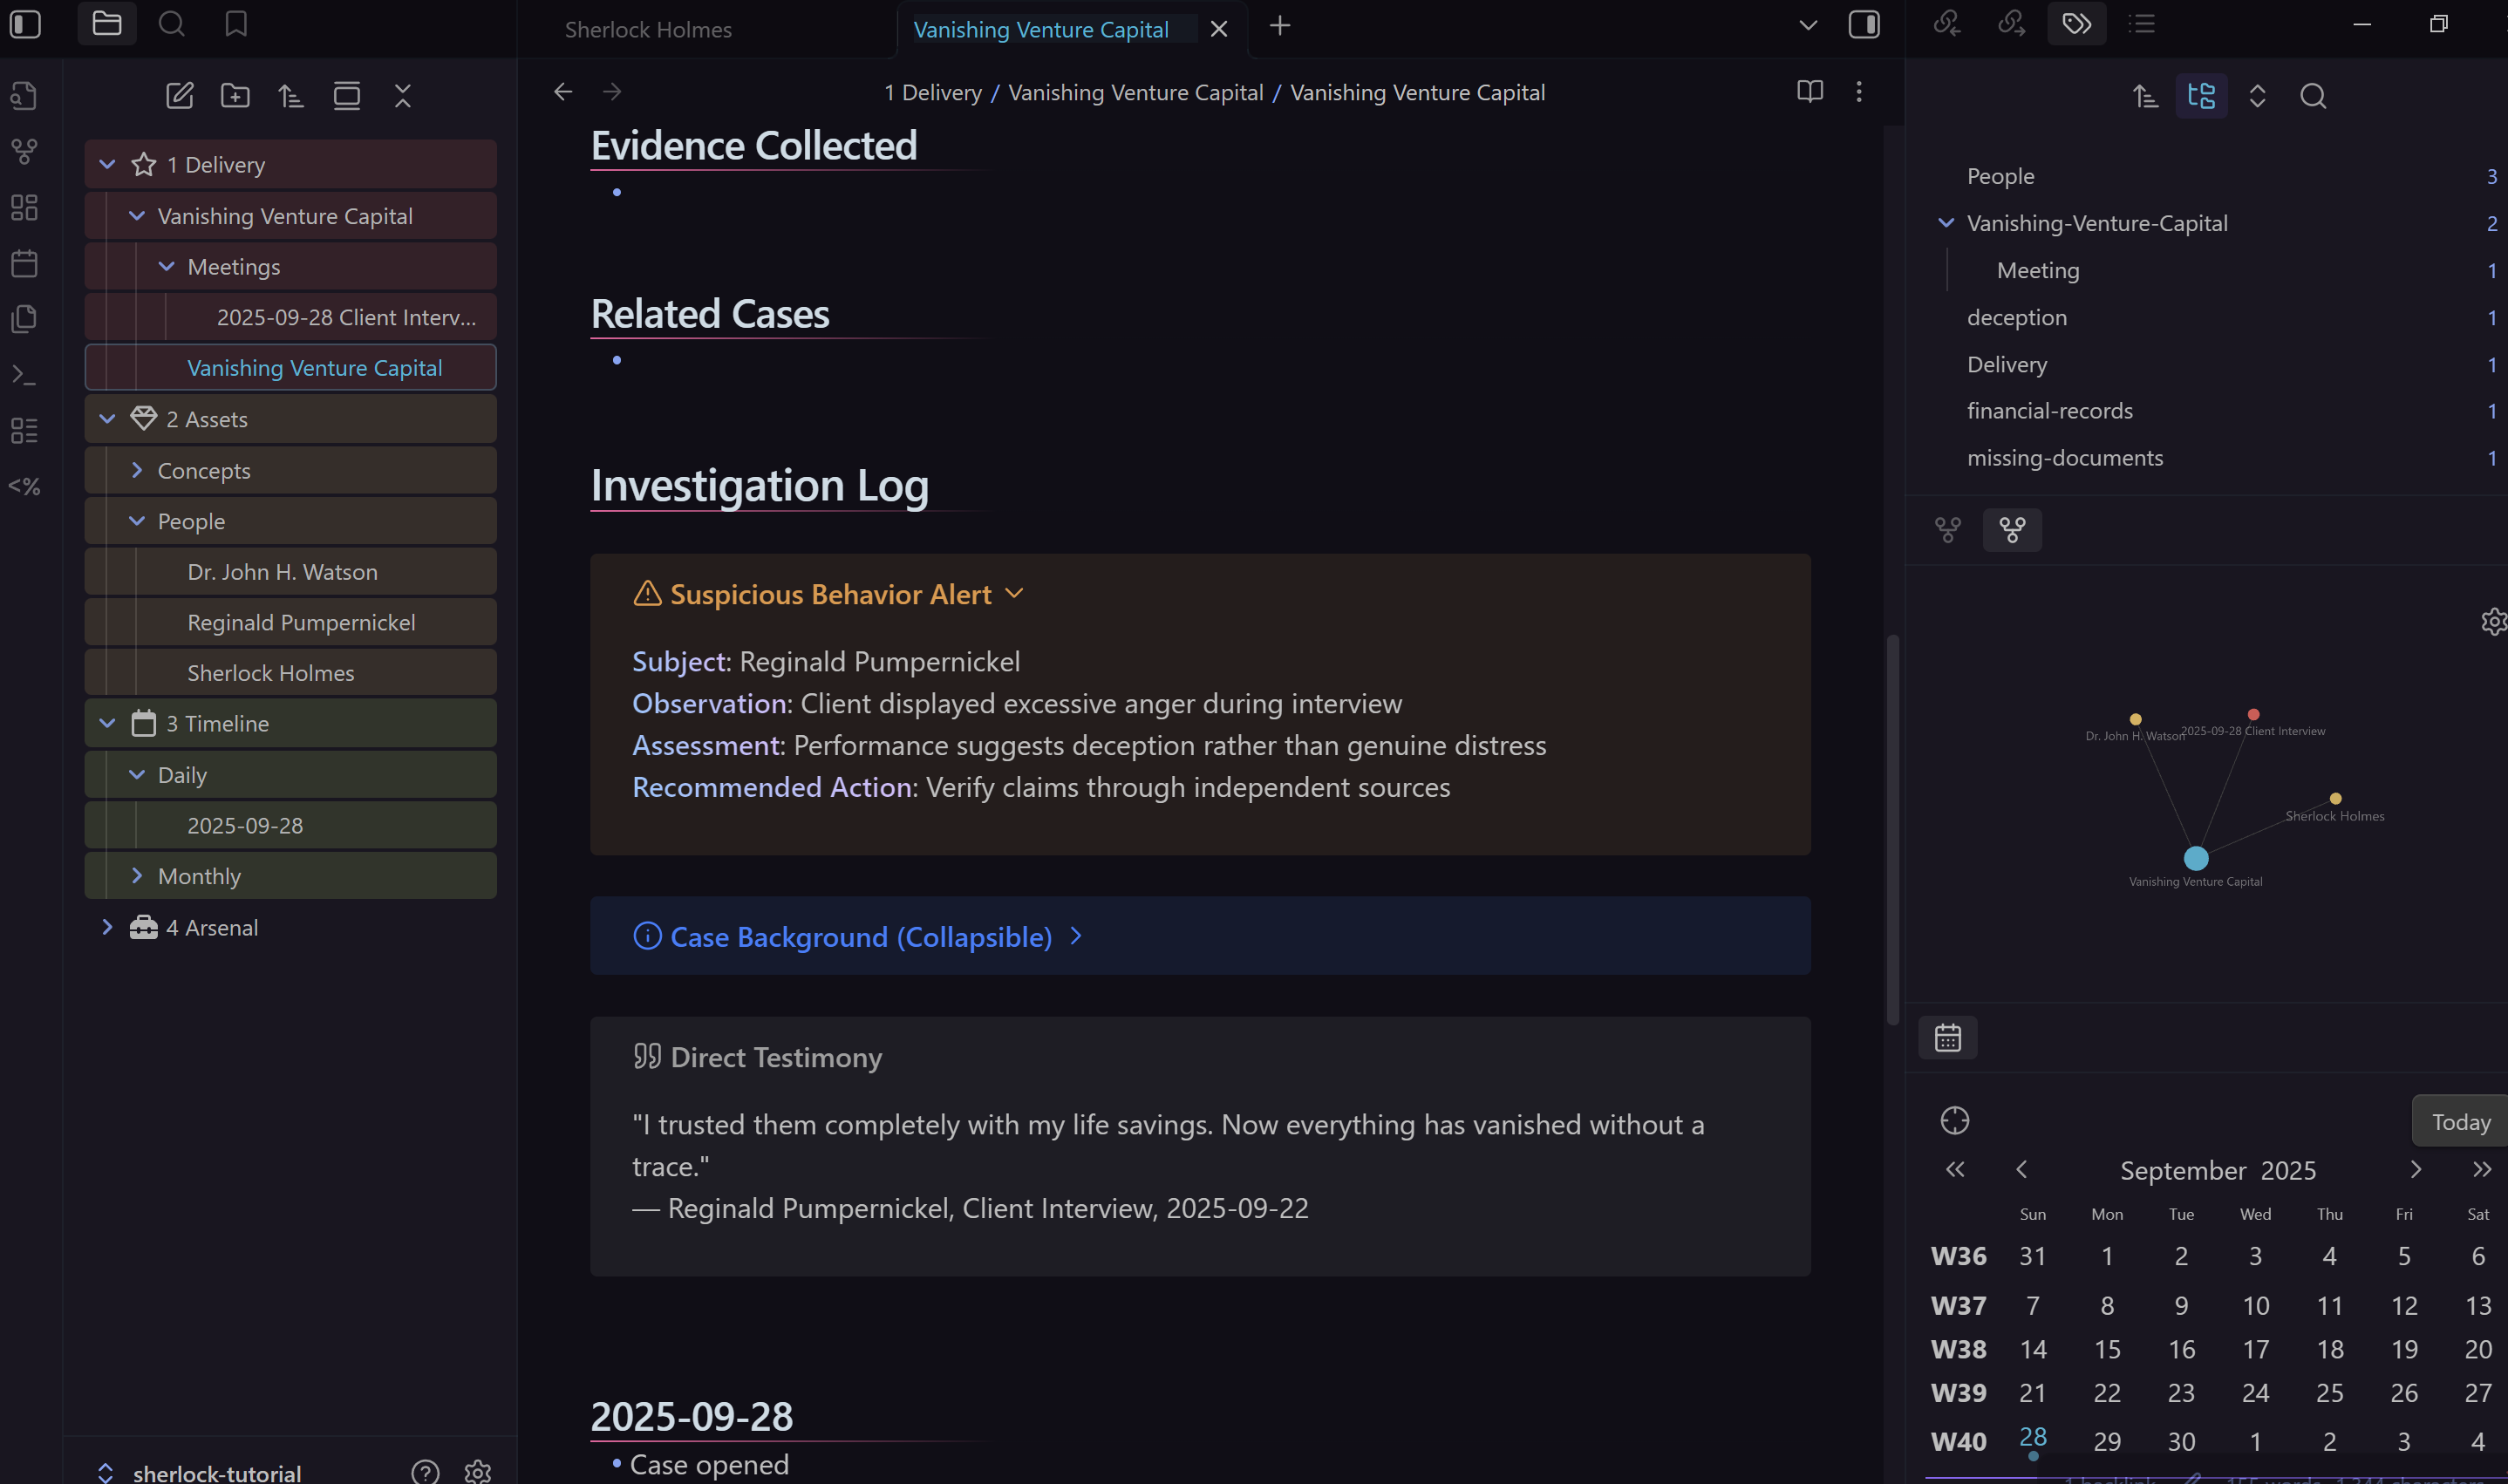Click the new note icon
This screenshot has width=2508, height=1484.
pyautogui.click(x=179, y=96)
